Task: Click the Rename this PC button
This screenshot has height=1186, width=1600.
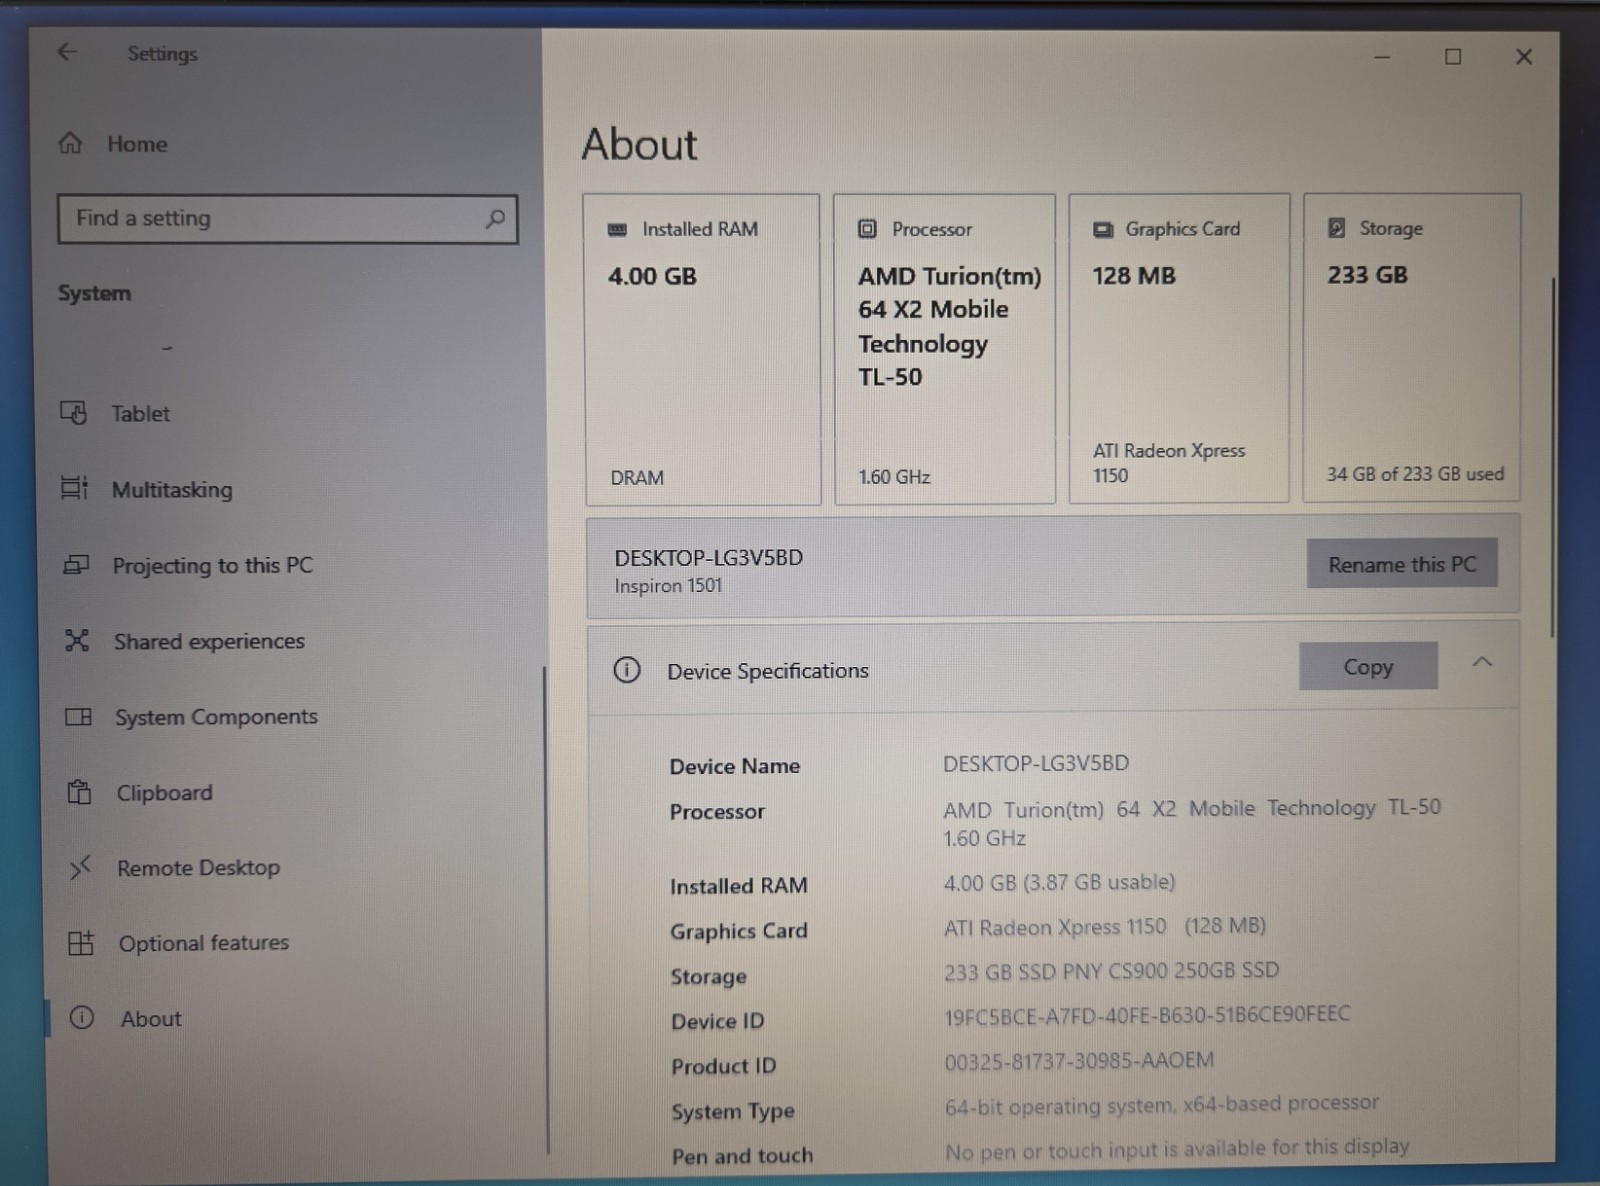Action: click(1402, 564)
